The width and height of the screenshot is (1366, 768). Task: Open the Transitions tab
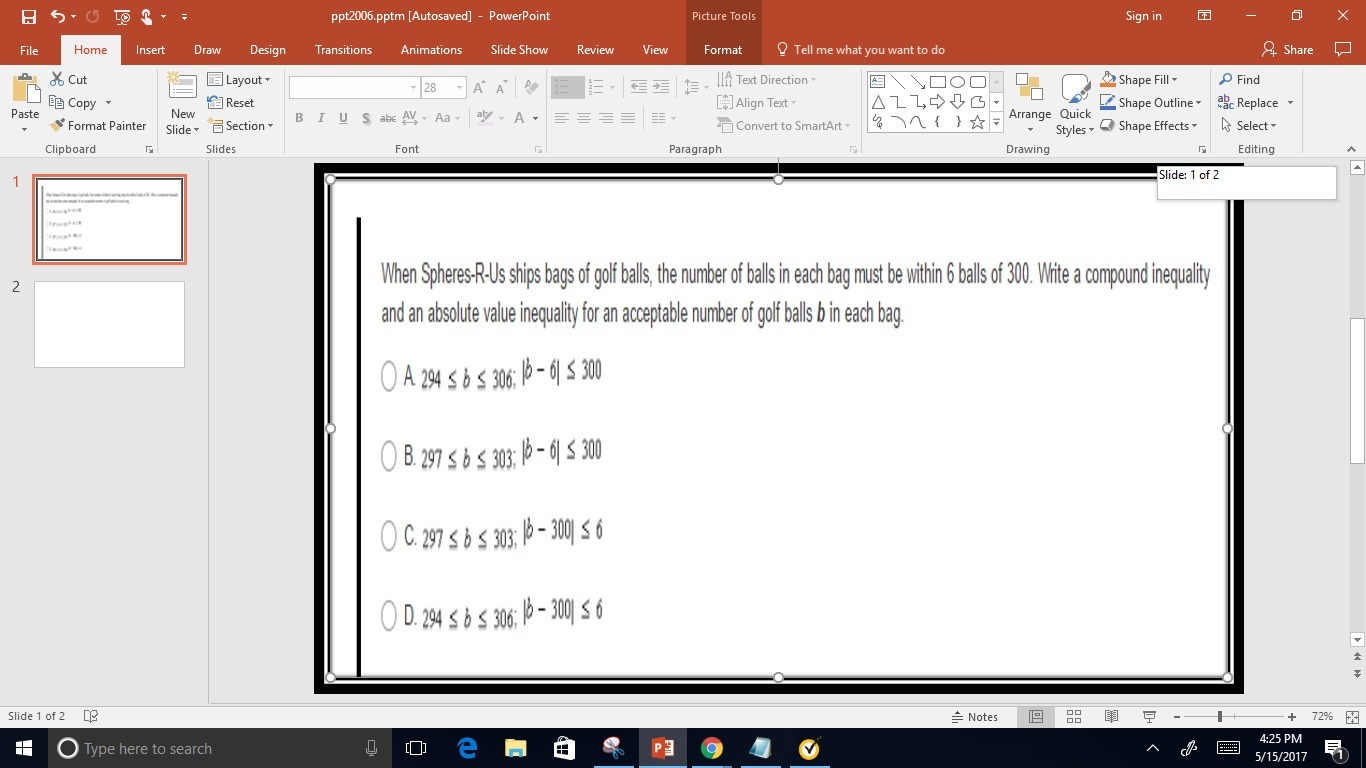[x=343, y=50]
